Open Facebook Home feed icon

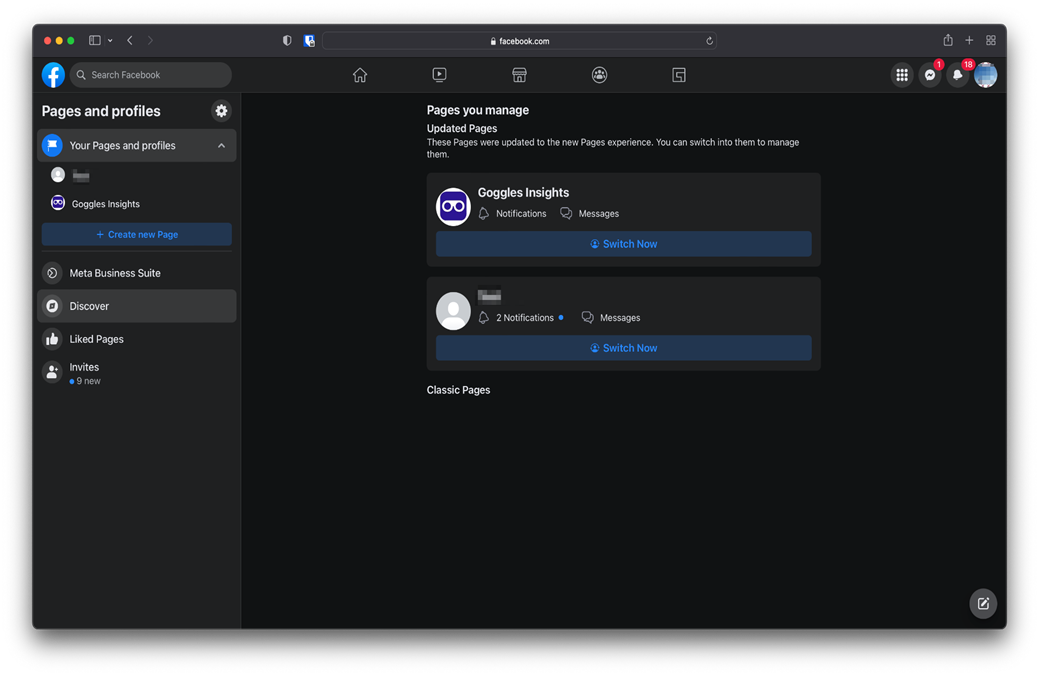(360, 75)
